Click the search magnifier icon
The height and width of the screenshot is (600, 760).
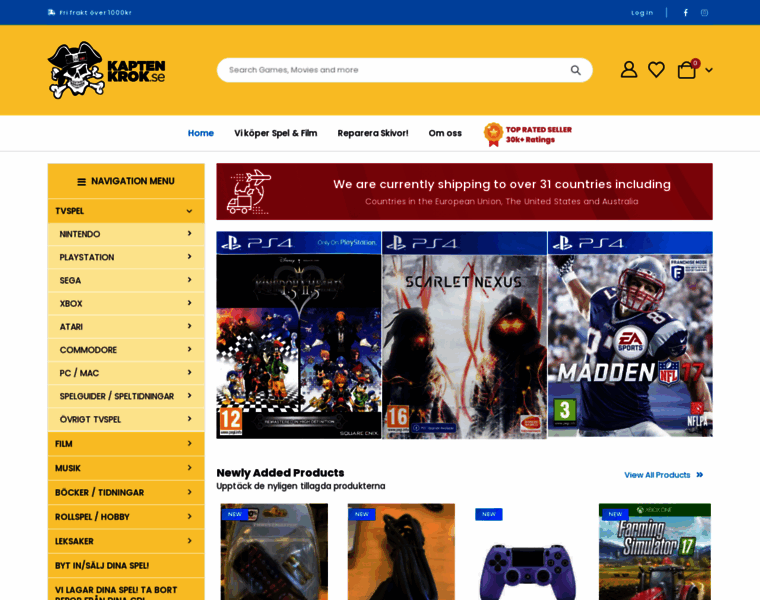575,70
